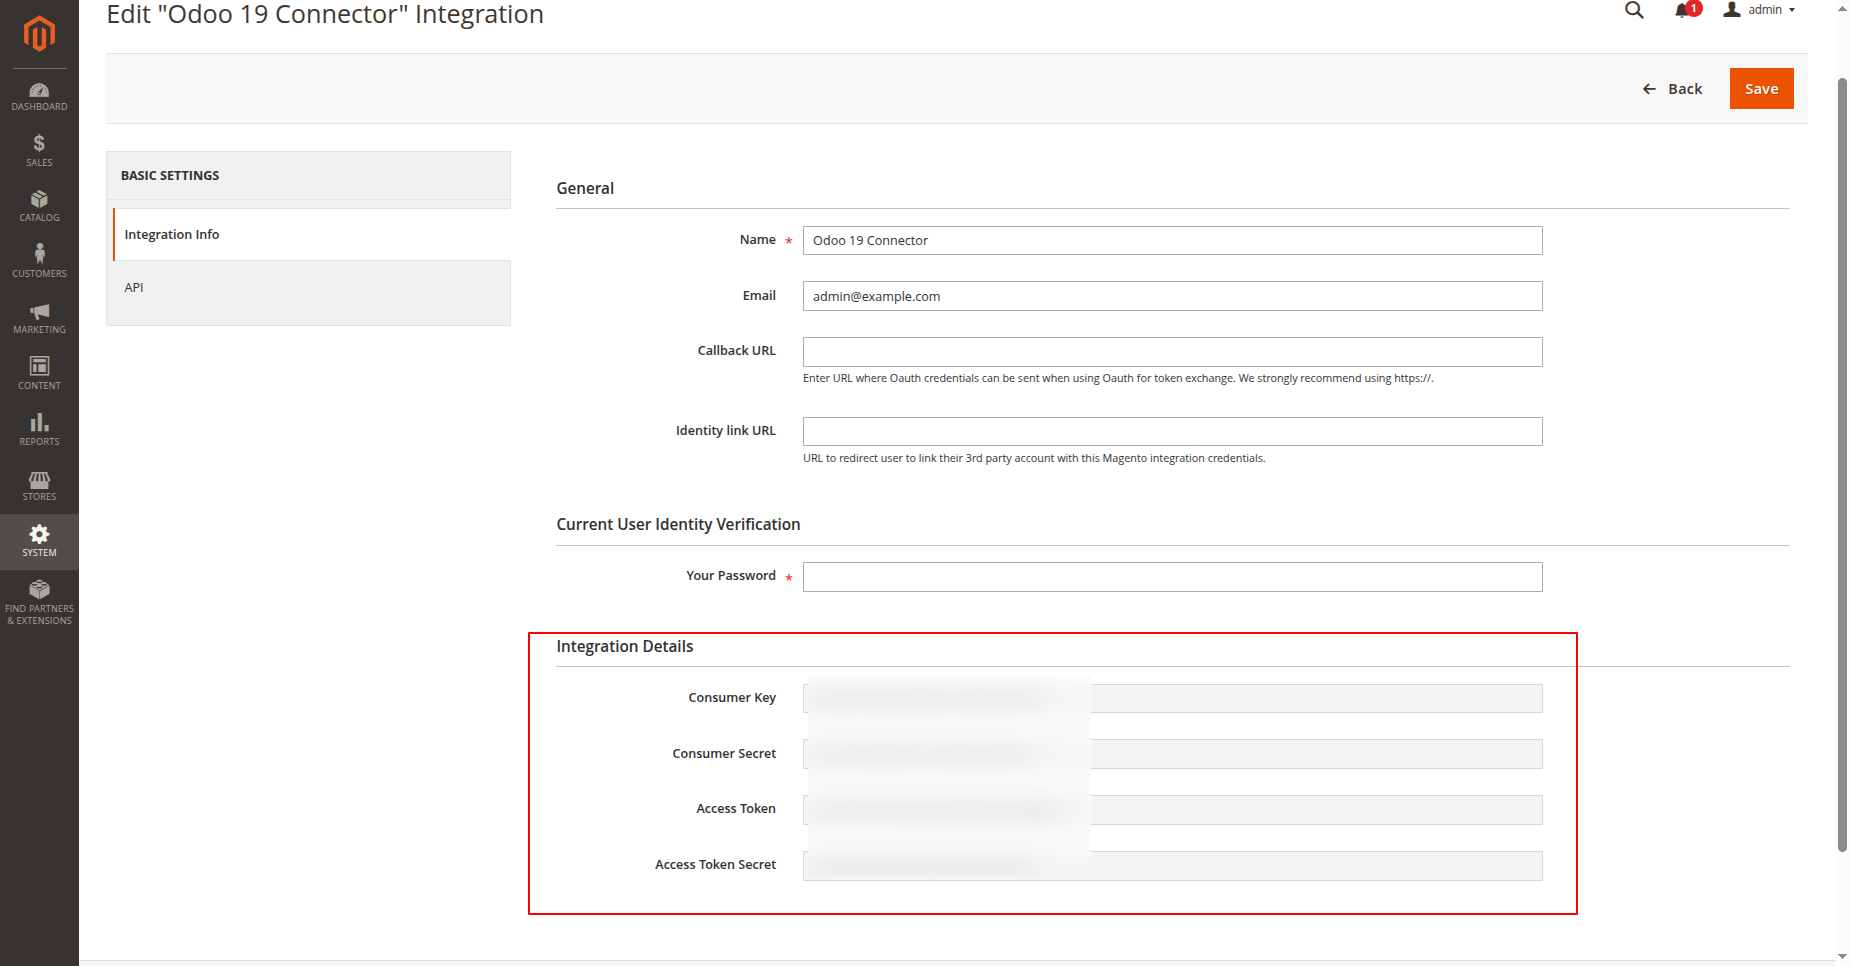Image resolution: width=1850 pixels, height=966 pixels.
Task: Click the page vertical scrollbar
Action: pos(1842,465)
